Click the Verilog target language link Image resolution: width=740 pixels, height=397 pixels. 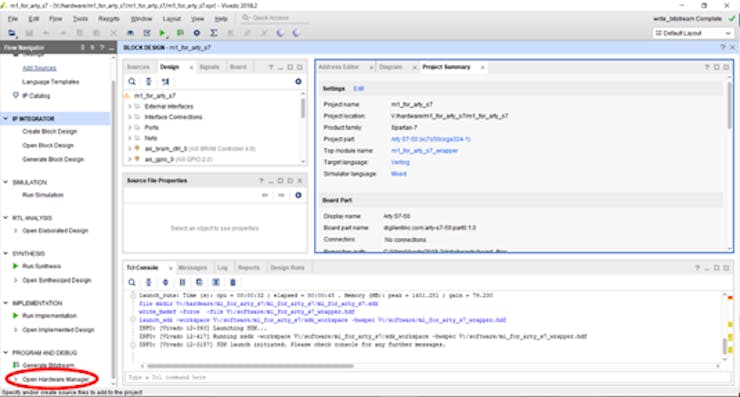click(x=400, y=162)
